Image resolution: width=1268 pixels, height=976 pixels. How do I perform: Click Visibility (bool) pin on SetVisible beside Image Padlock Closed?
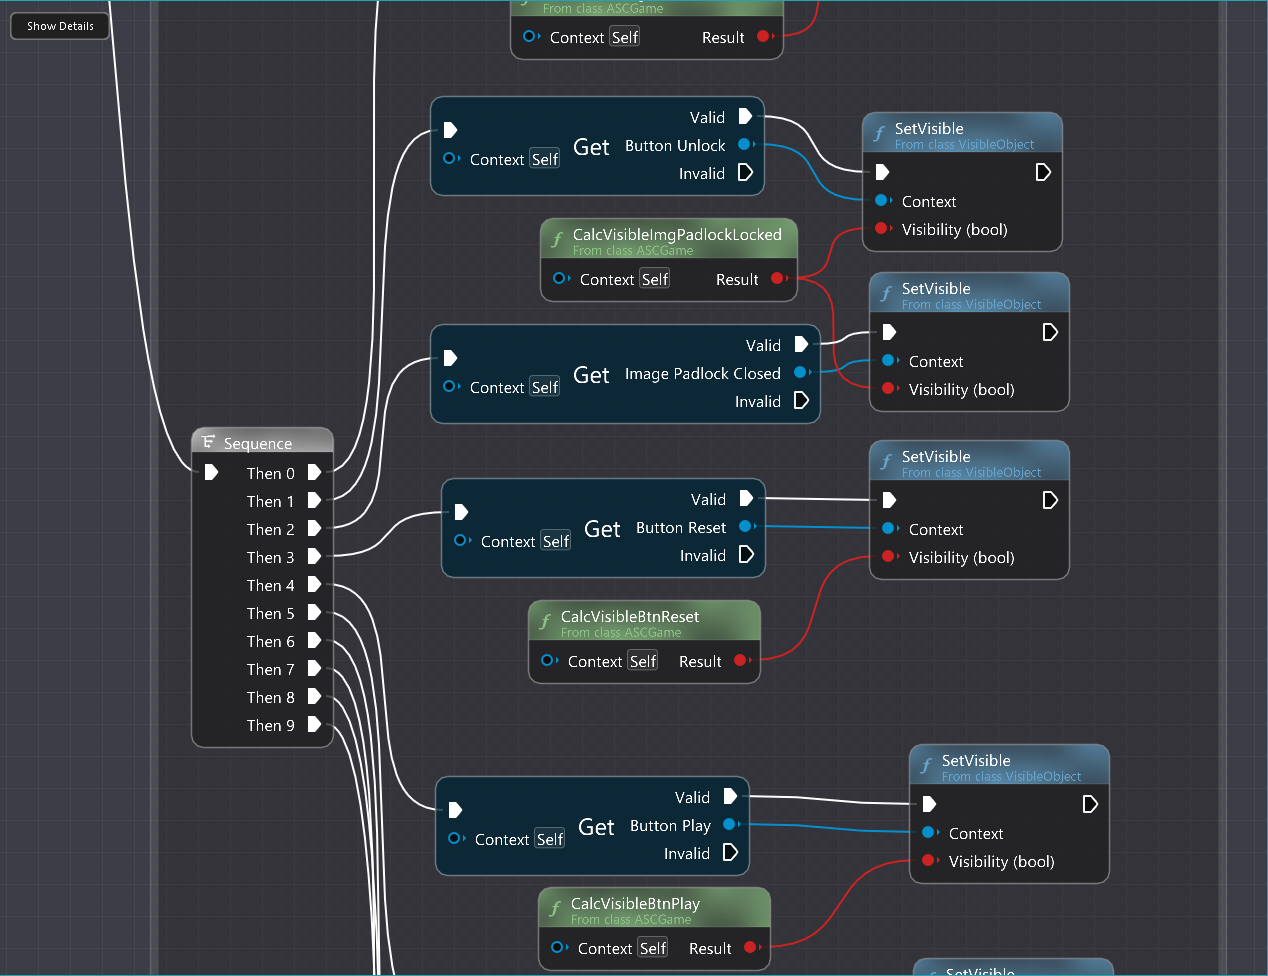tap(890, 388)
